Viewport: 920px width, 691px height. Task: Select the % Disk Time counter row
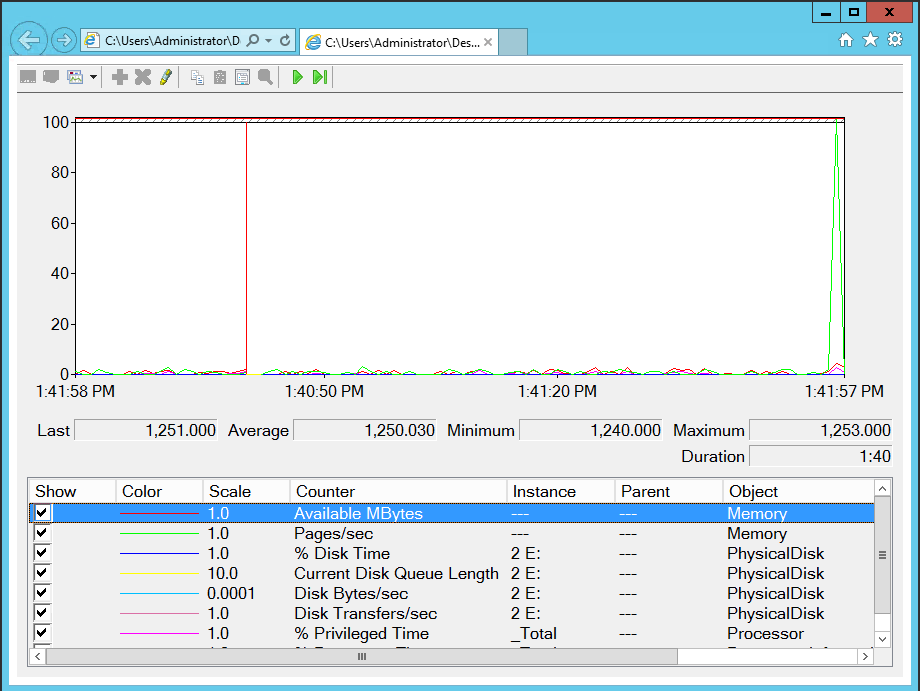(452, 553)
